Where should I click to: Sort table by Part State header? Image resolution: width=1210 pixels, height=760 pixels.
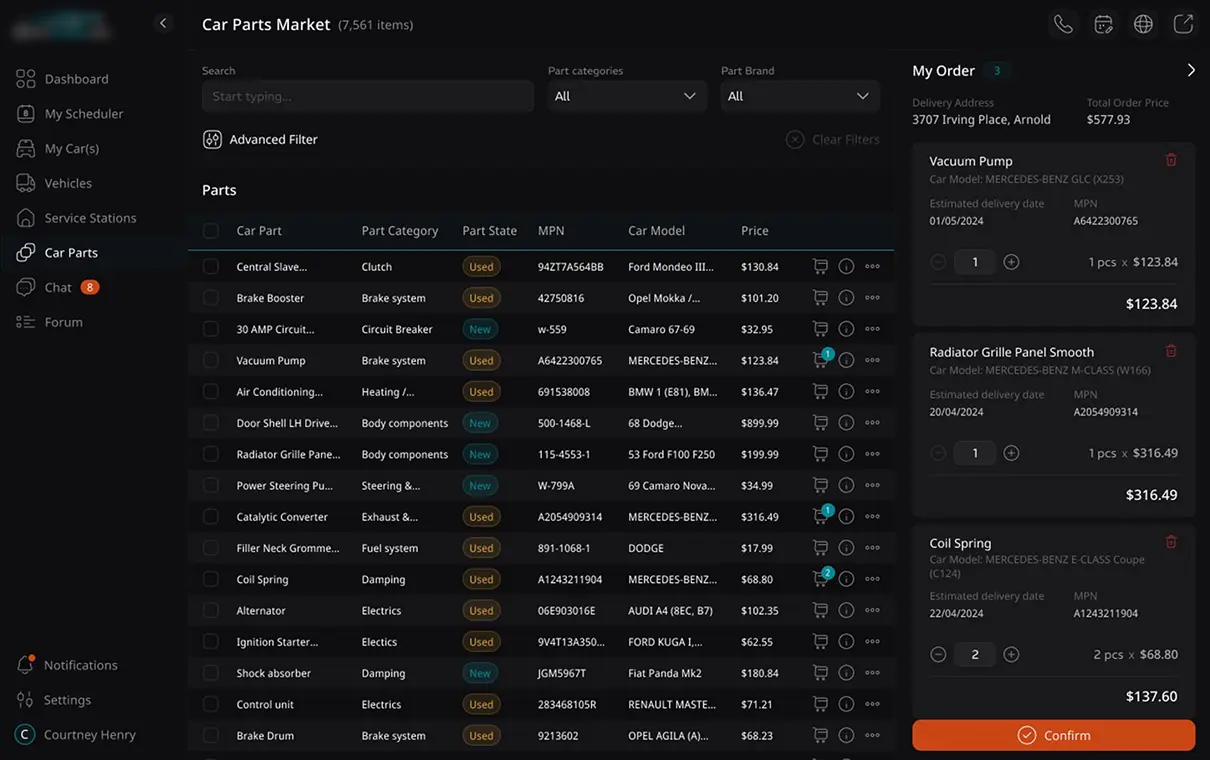[489, 231]
